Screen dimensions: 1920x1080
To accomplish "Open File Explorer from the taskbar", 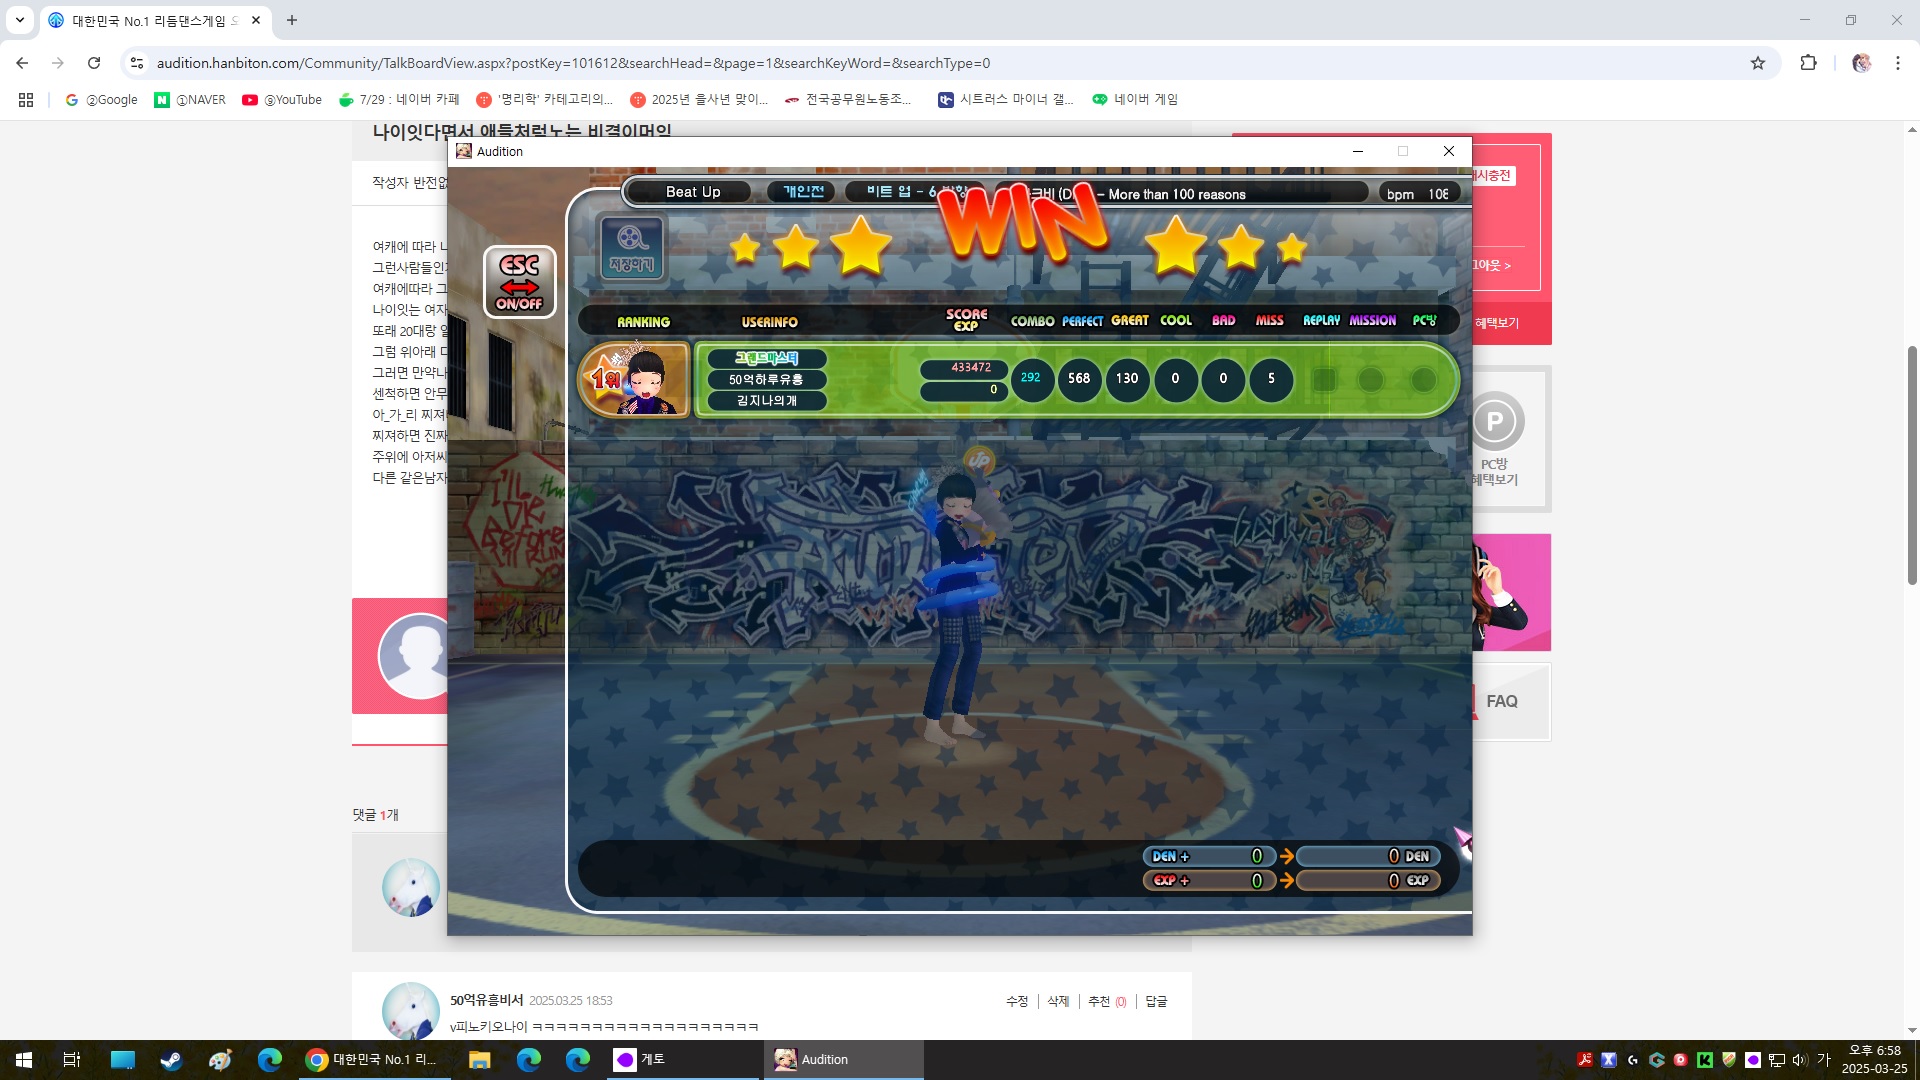I will [x=479, y=1060].
